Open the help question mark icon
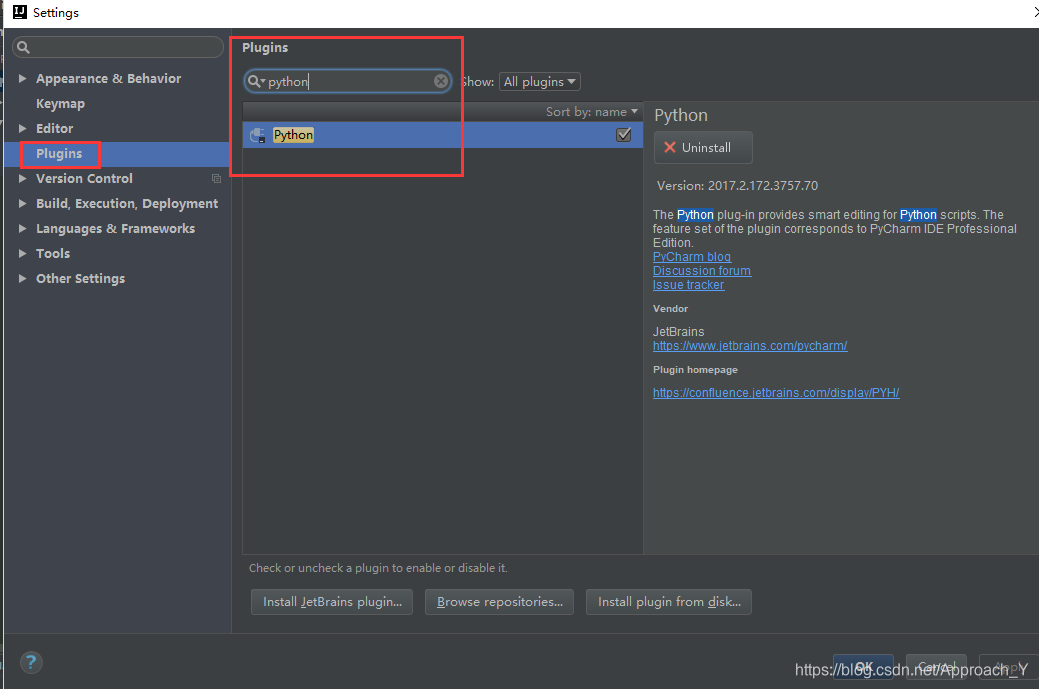The image size is (1039, 689). (x=31, y=662)
